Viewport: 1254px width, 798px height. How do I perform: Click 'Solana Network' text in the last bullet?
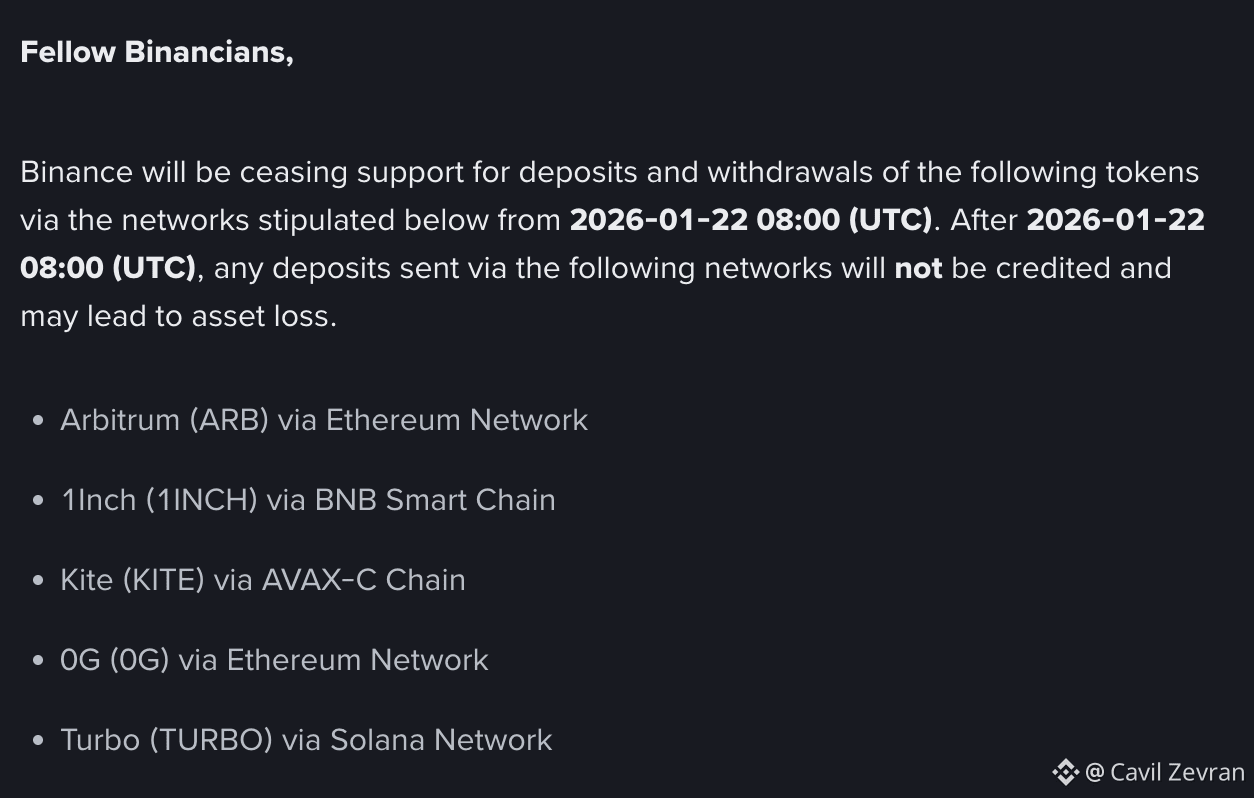click(441, 740)
